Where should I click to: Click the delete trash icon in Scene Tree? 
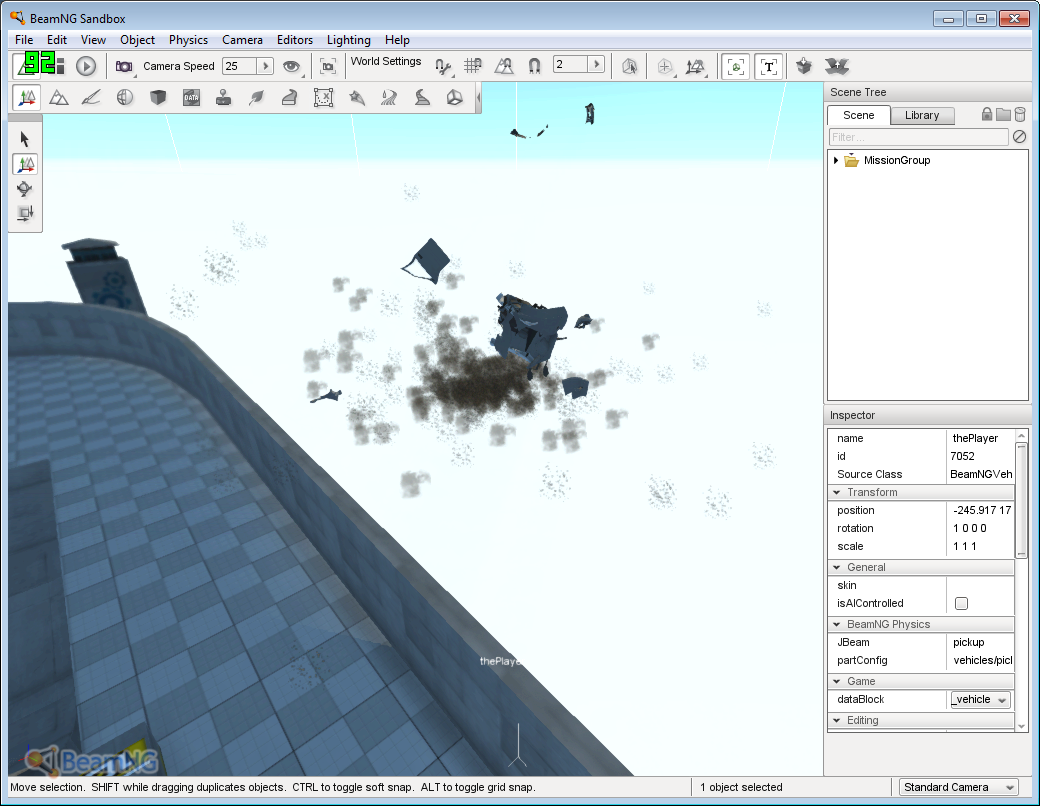(x=1020, y=115)
